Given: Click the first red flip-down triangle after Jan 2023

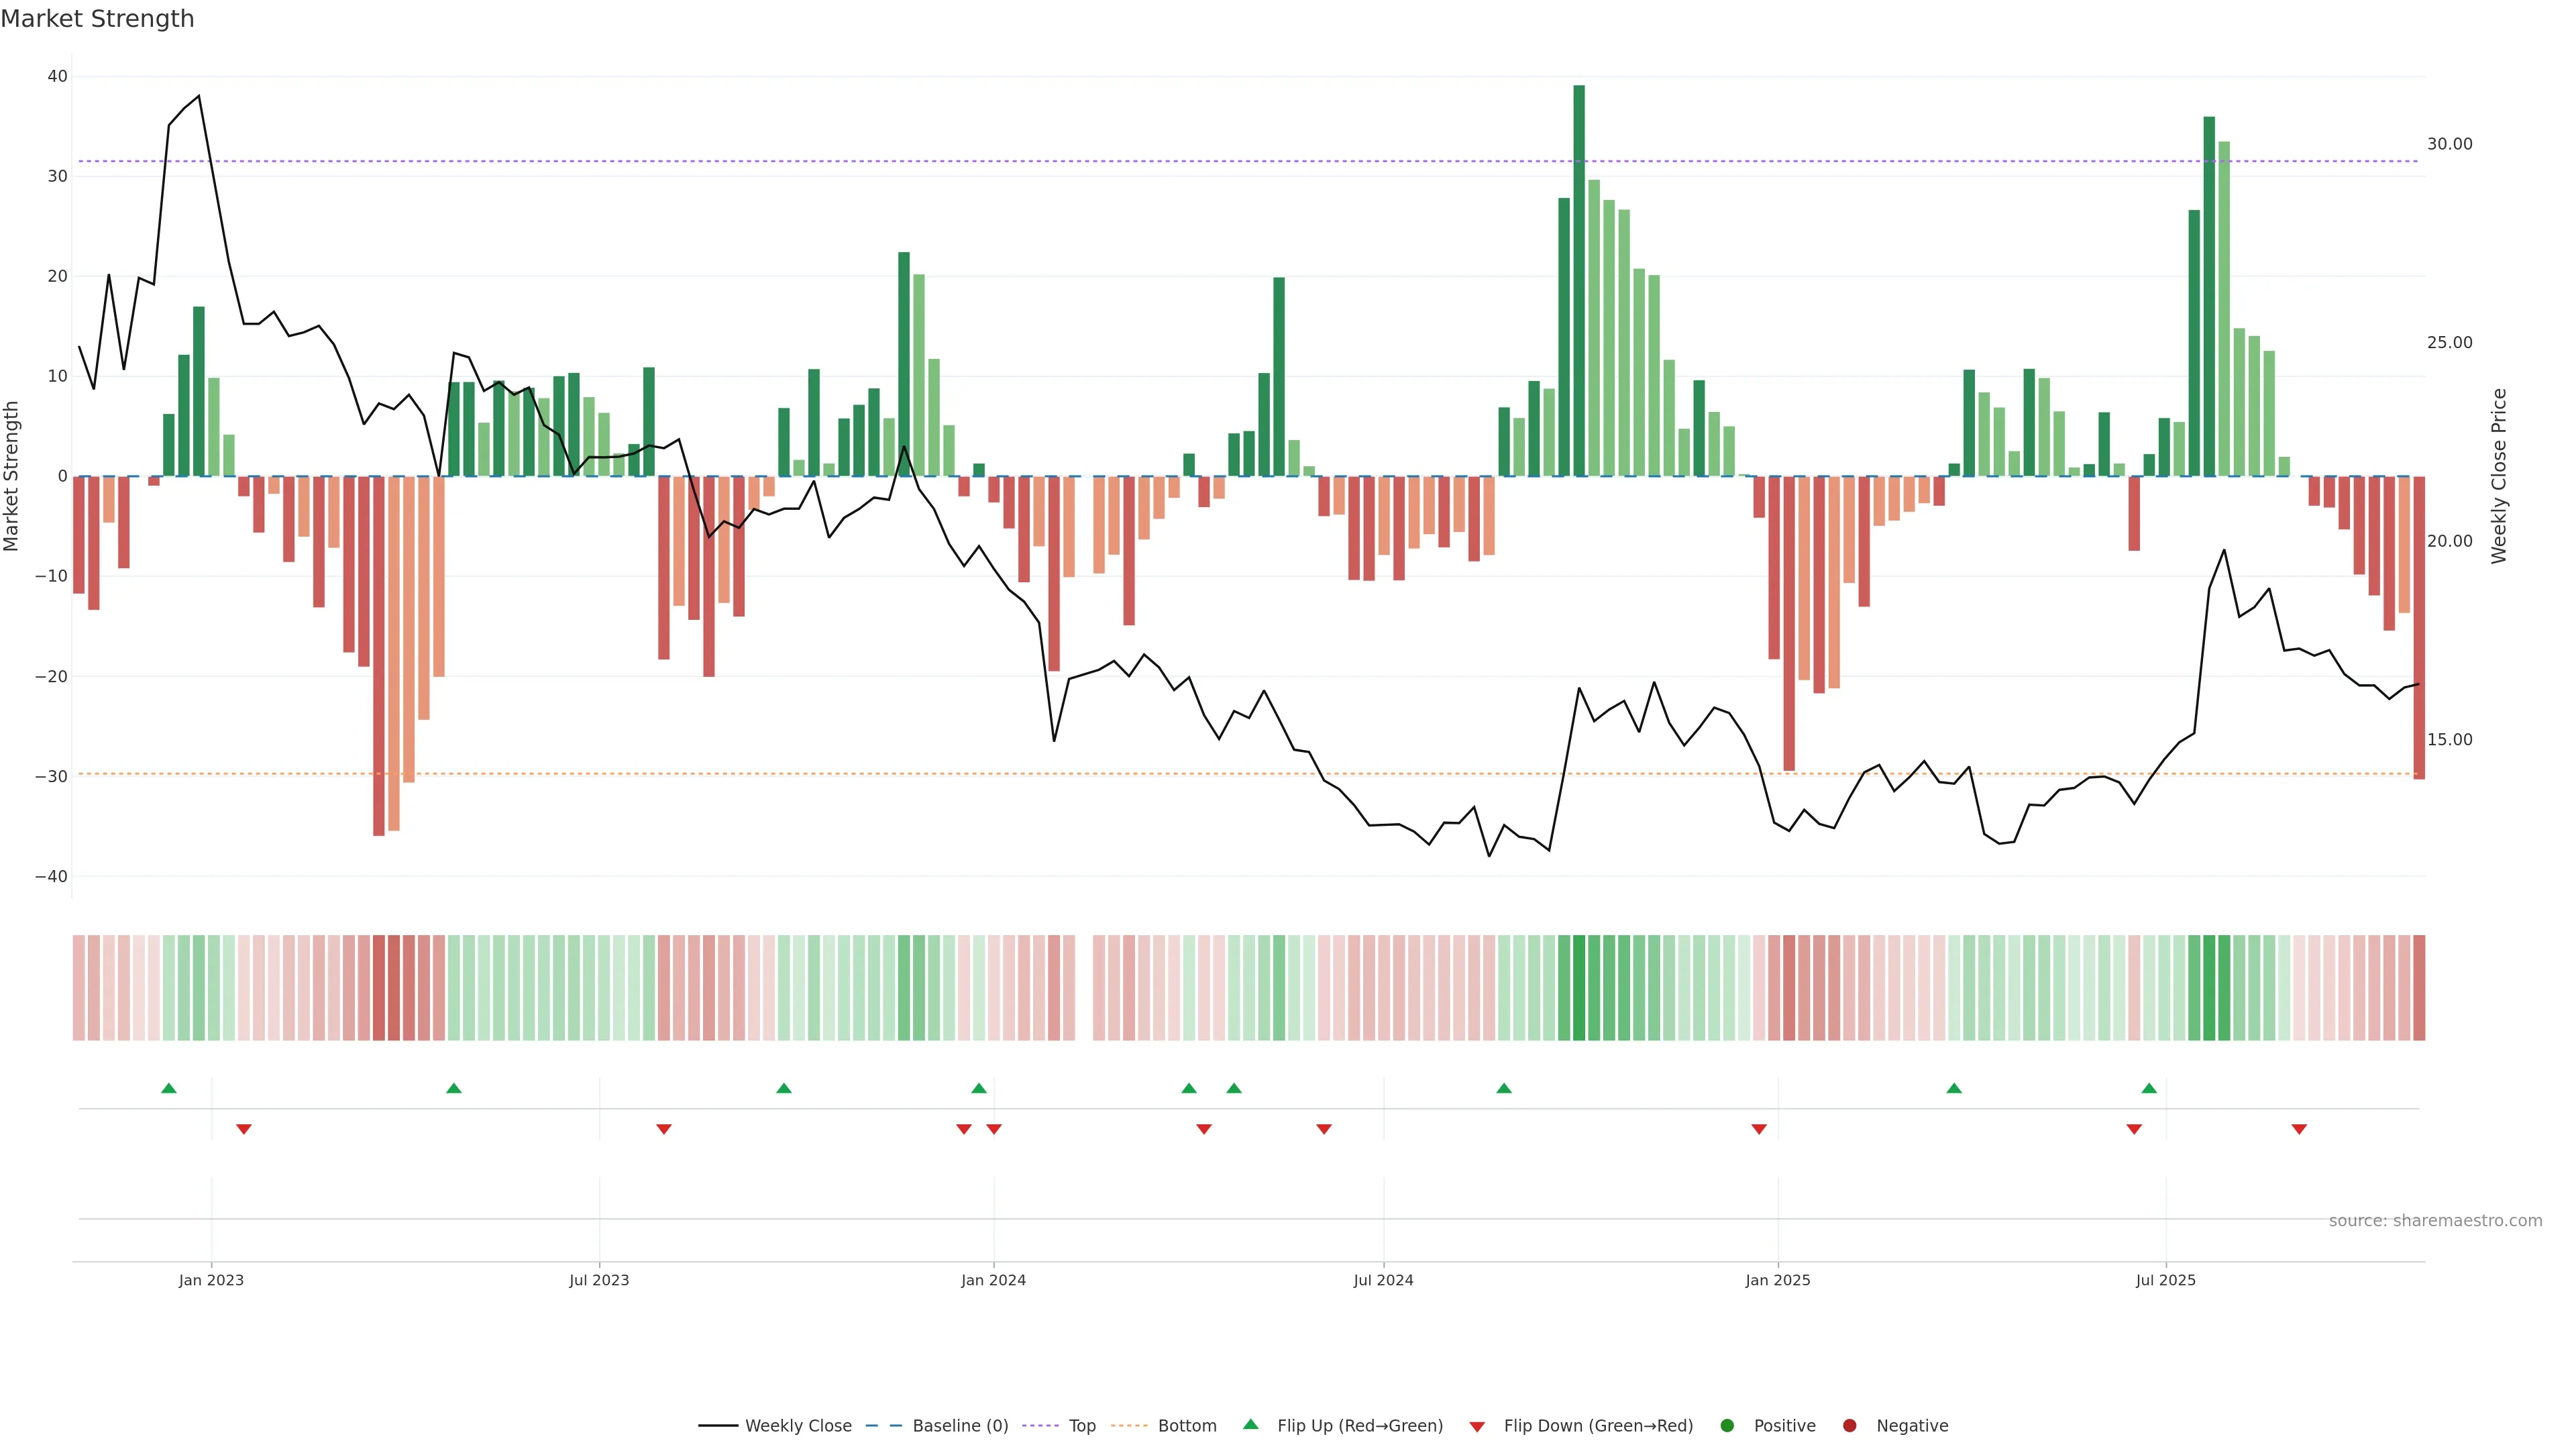Looking at the screenshot, I should coord(243,1129).
